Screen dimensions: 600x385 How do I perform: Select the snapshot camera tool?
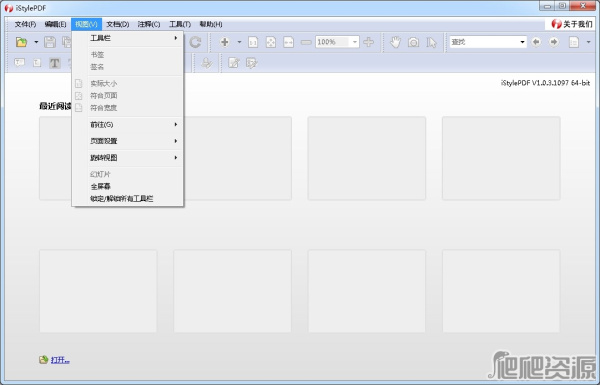[413, 42]
